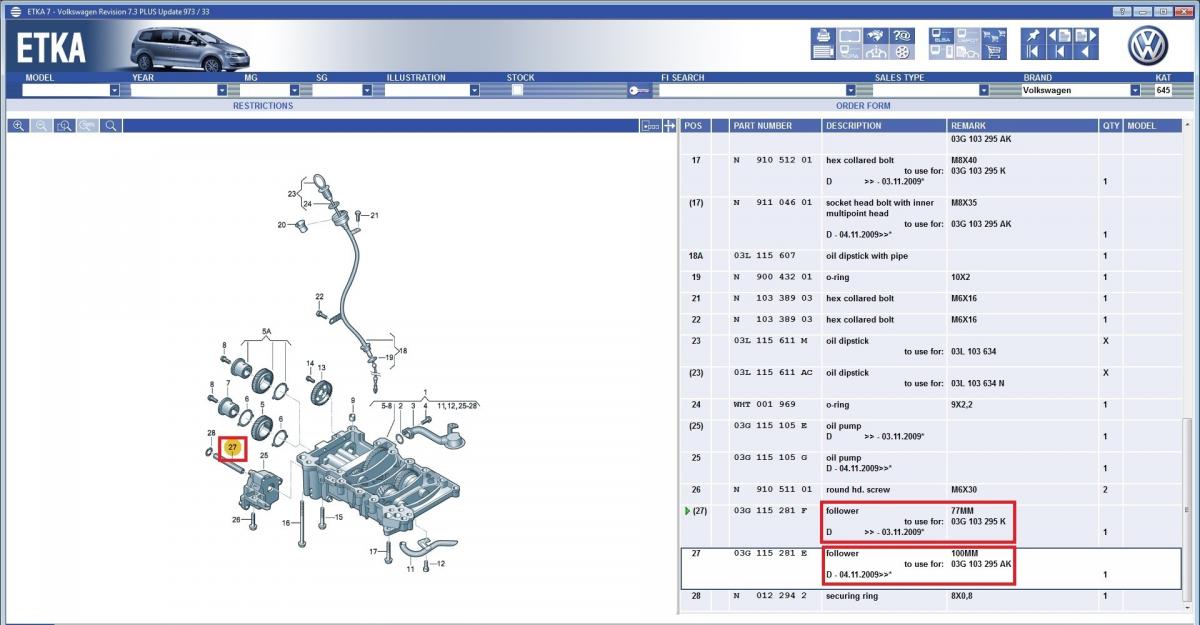Open the ?@ help icon
The width and height of the screenshot is (1200, 625).
901,35
